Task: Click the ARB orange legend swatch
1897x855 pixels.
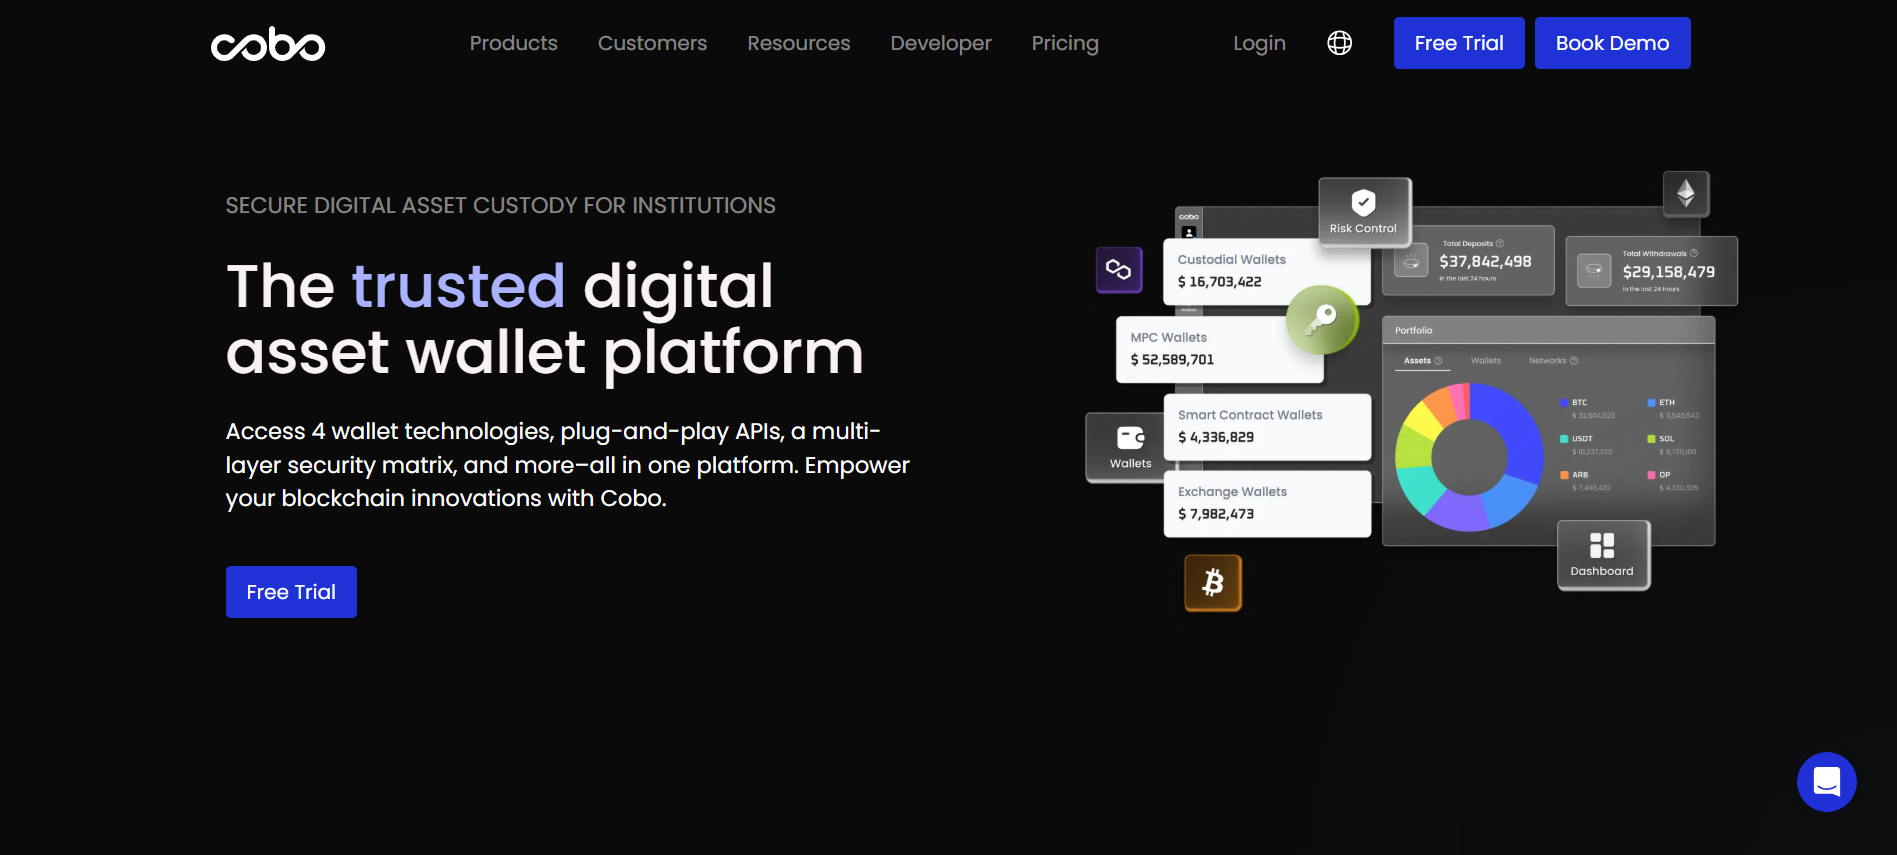Action: point(1564,475)
